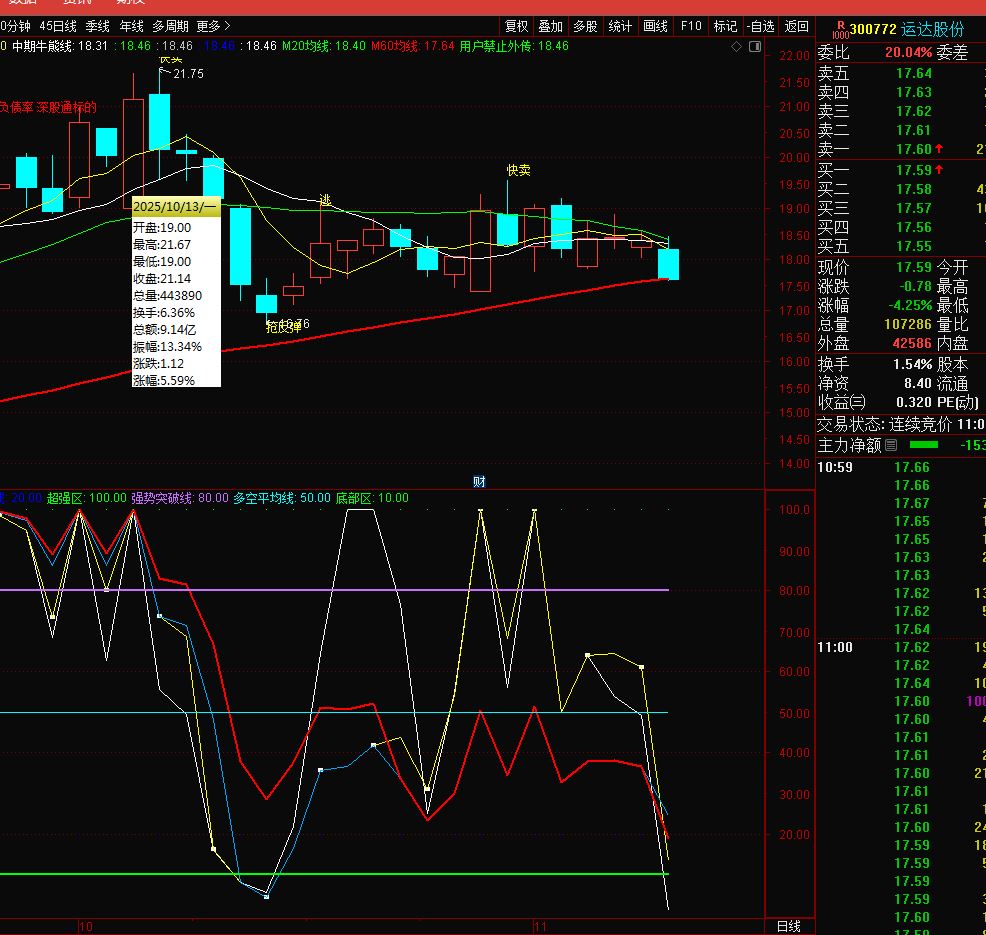The width and height of the screenshot is (986, 935).
Task: Open the 统计 statistics tool
Action: (620, 26)
